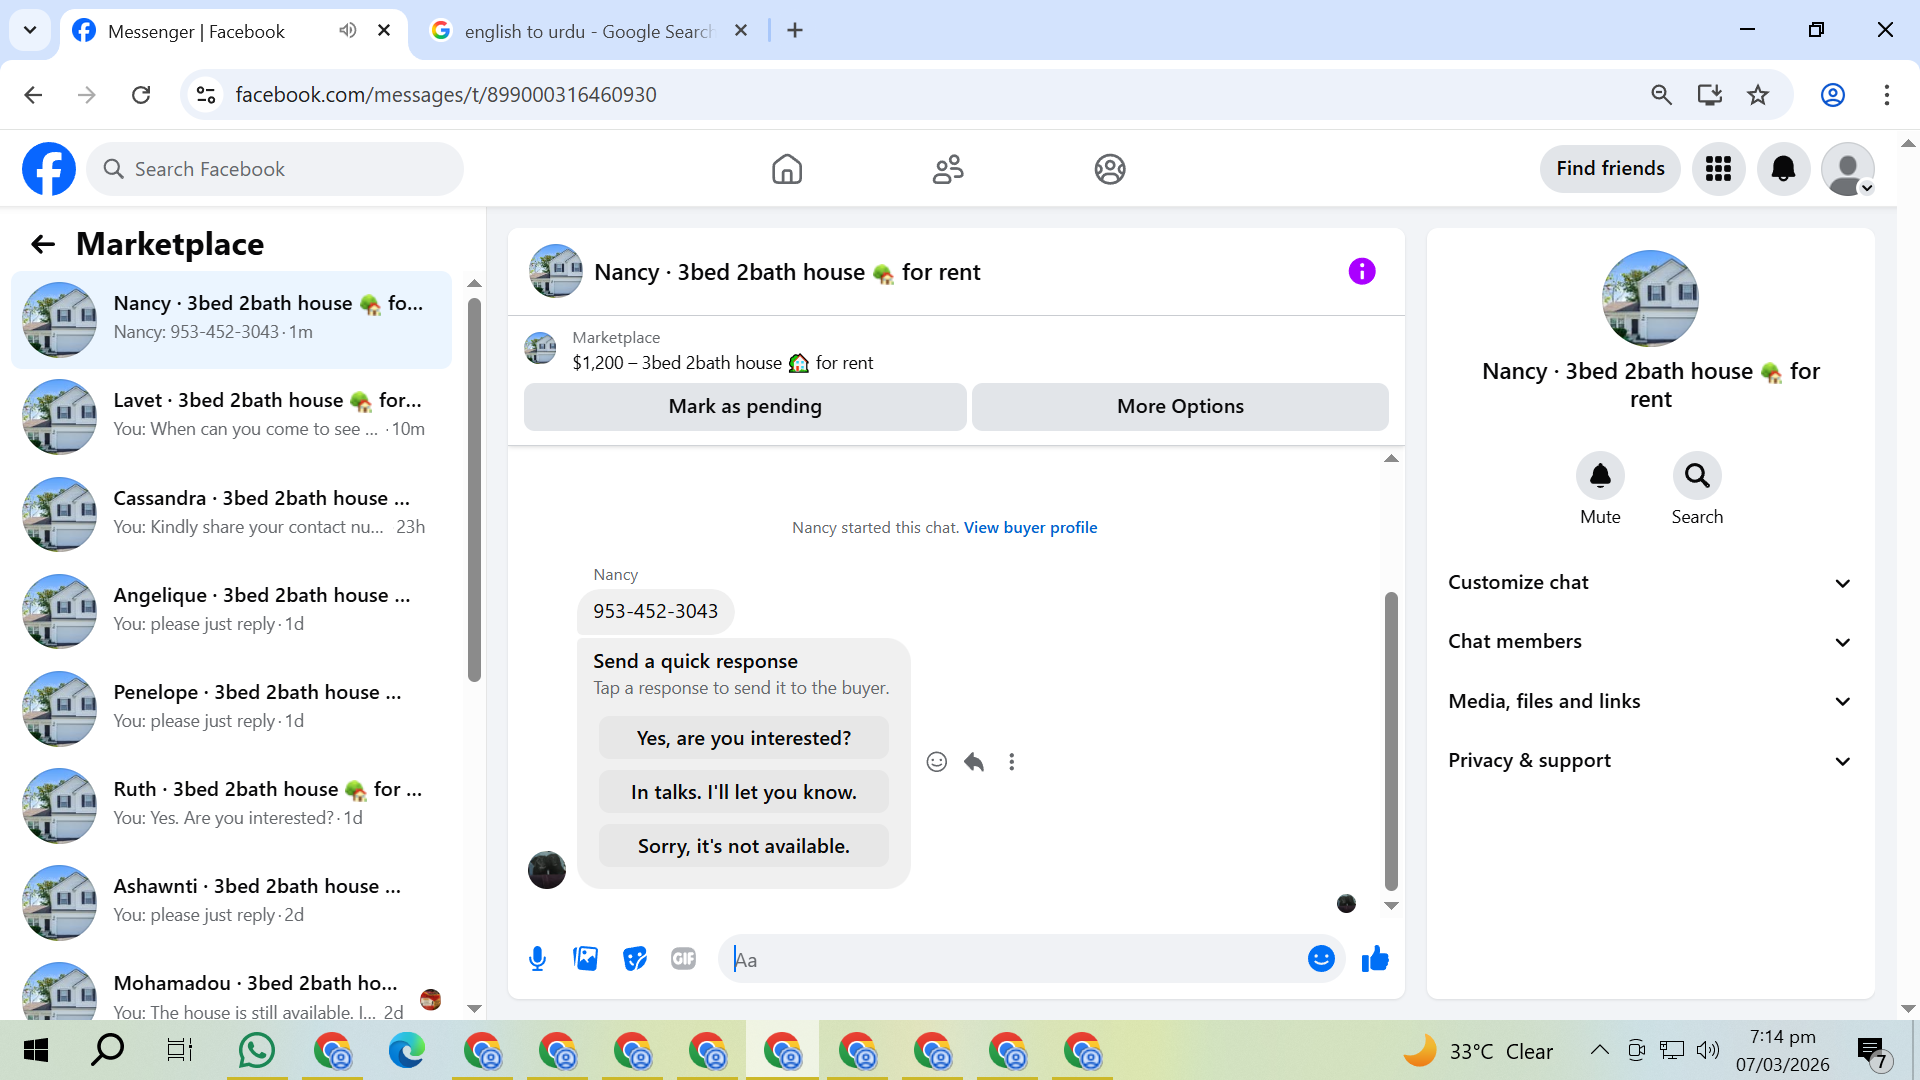
Task: Click the chat list scrollbar thumb
Action: click(474, 490)
